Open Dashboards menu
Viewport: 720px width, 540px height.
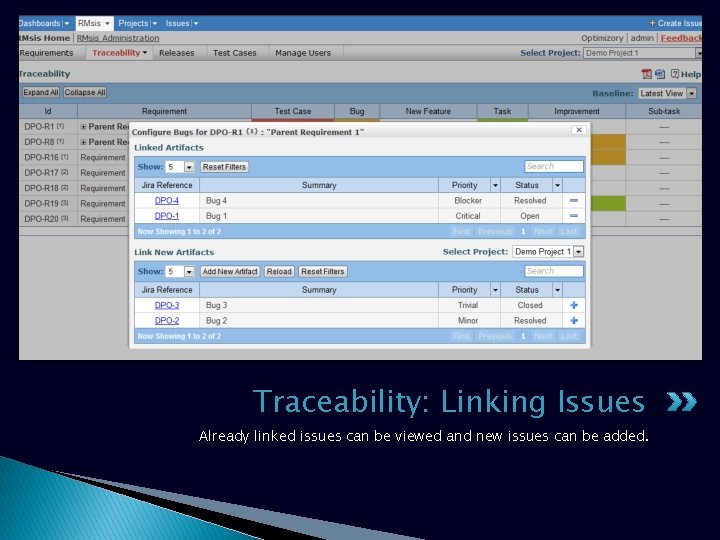click(x=44, y=23)
